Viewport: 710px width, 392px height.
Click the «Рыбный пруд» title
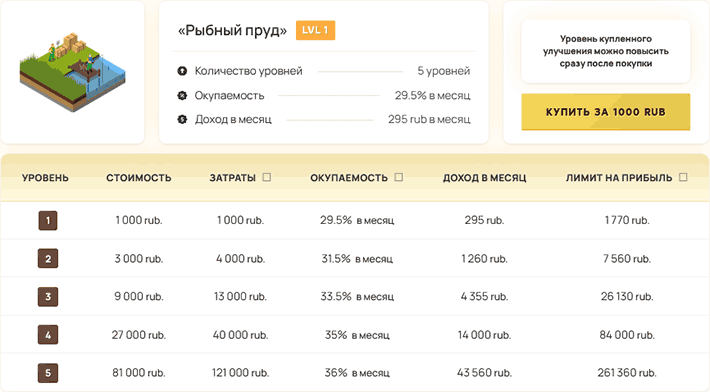point(232,30)
